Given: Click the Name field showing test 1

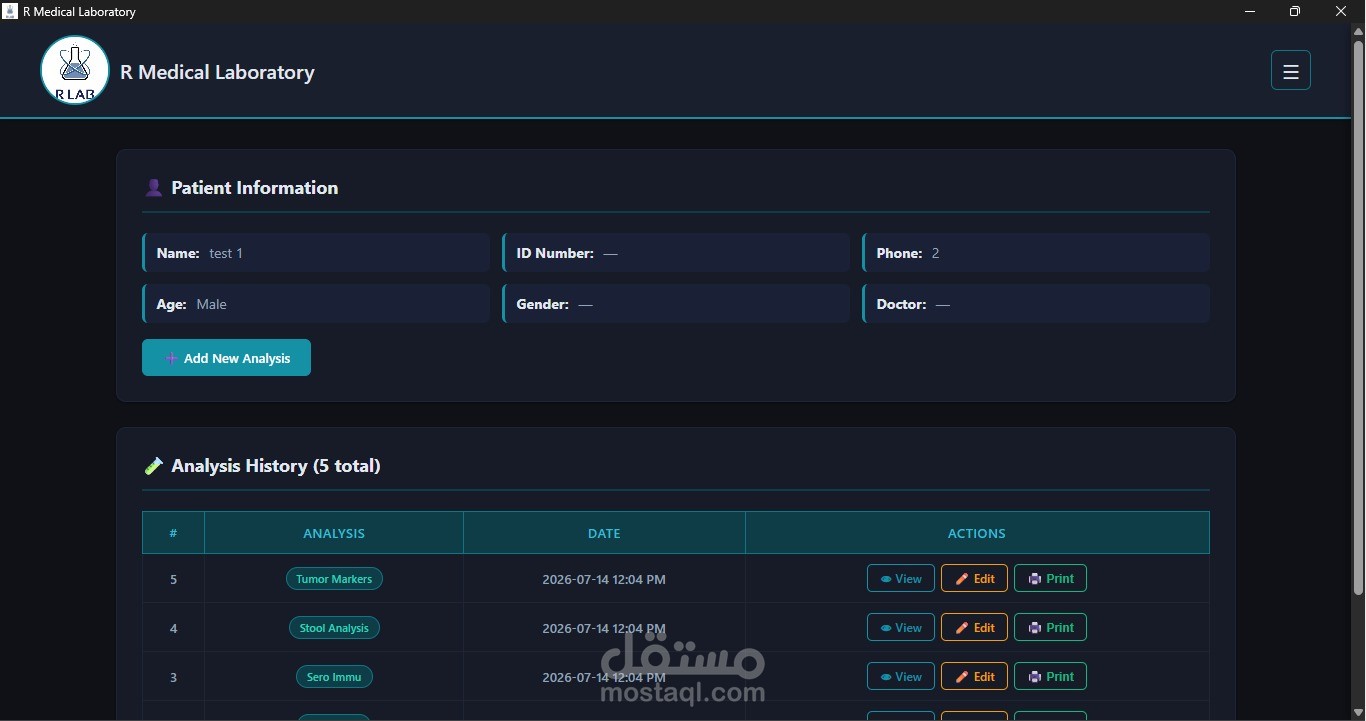Looking at the screenshot, I should coord(316,253).
